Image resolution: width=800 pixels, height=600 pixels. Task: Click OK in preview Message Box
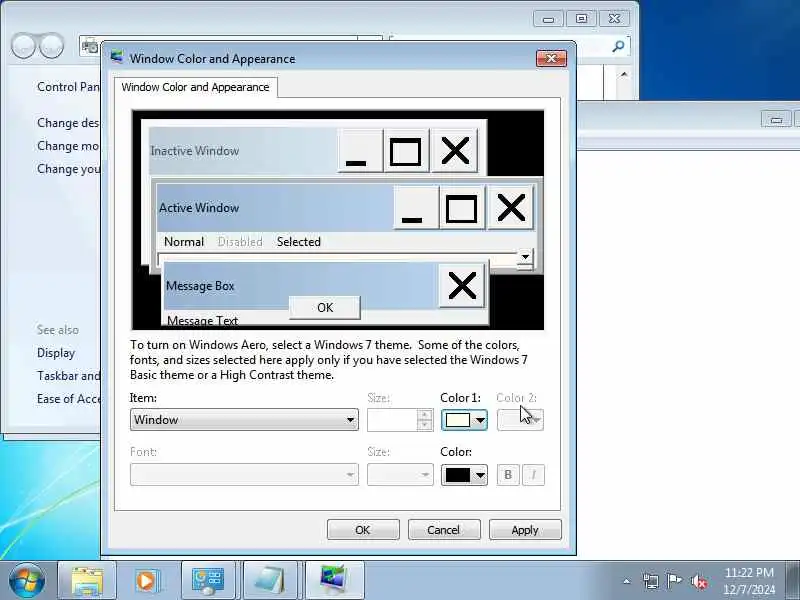click(325, 308)
